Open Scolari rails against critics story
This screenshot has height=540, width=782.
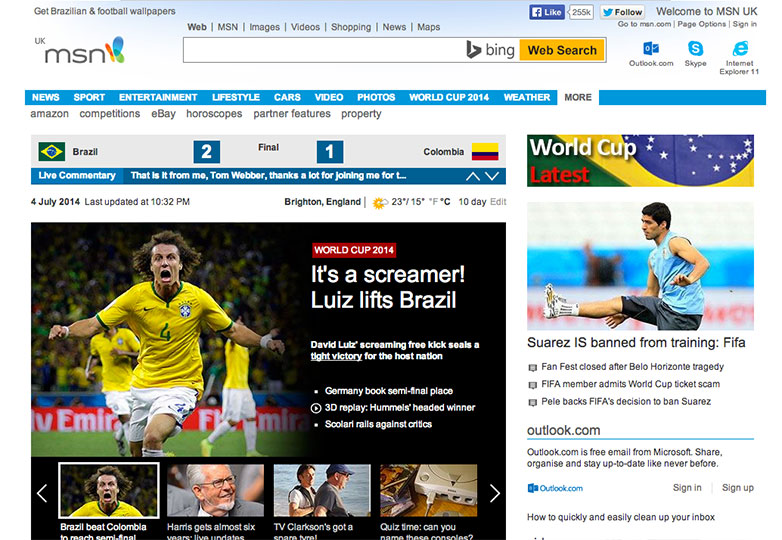(x=379, y=424)
